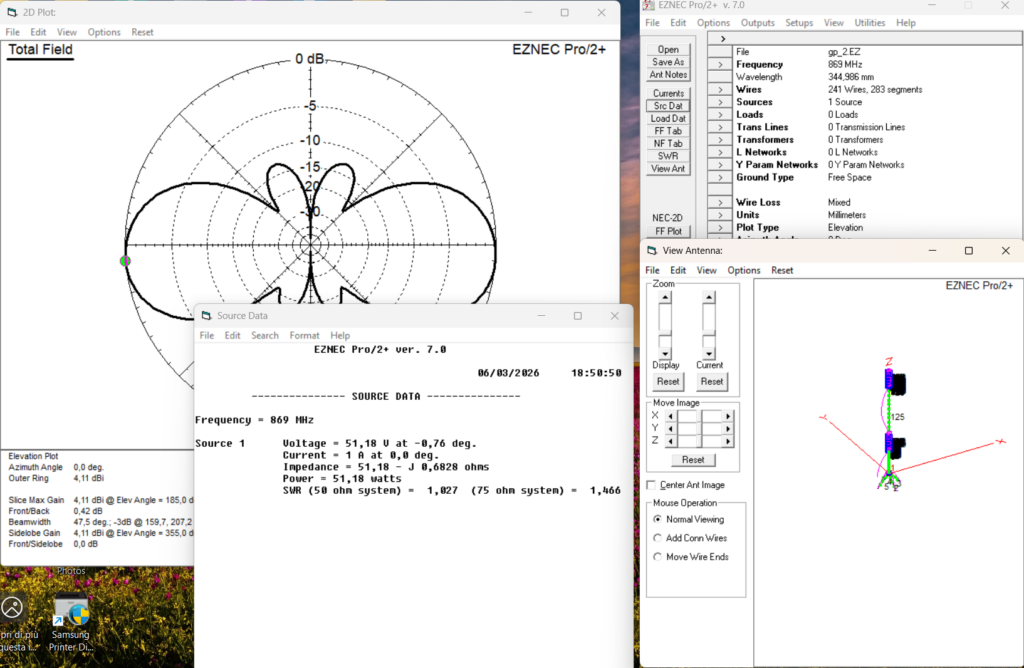Click Display zoom slider up arrow
Viewport: 1024px width, 668px height.
point(664,297)
